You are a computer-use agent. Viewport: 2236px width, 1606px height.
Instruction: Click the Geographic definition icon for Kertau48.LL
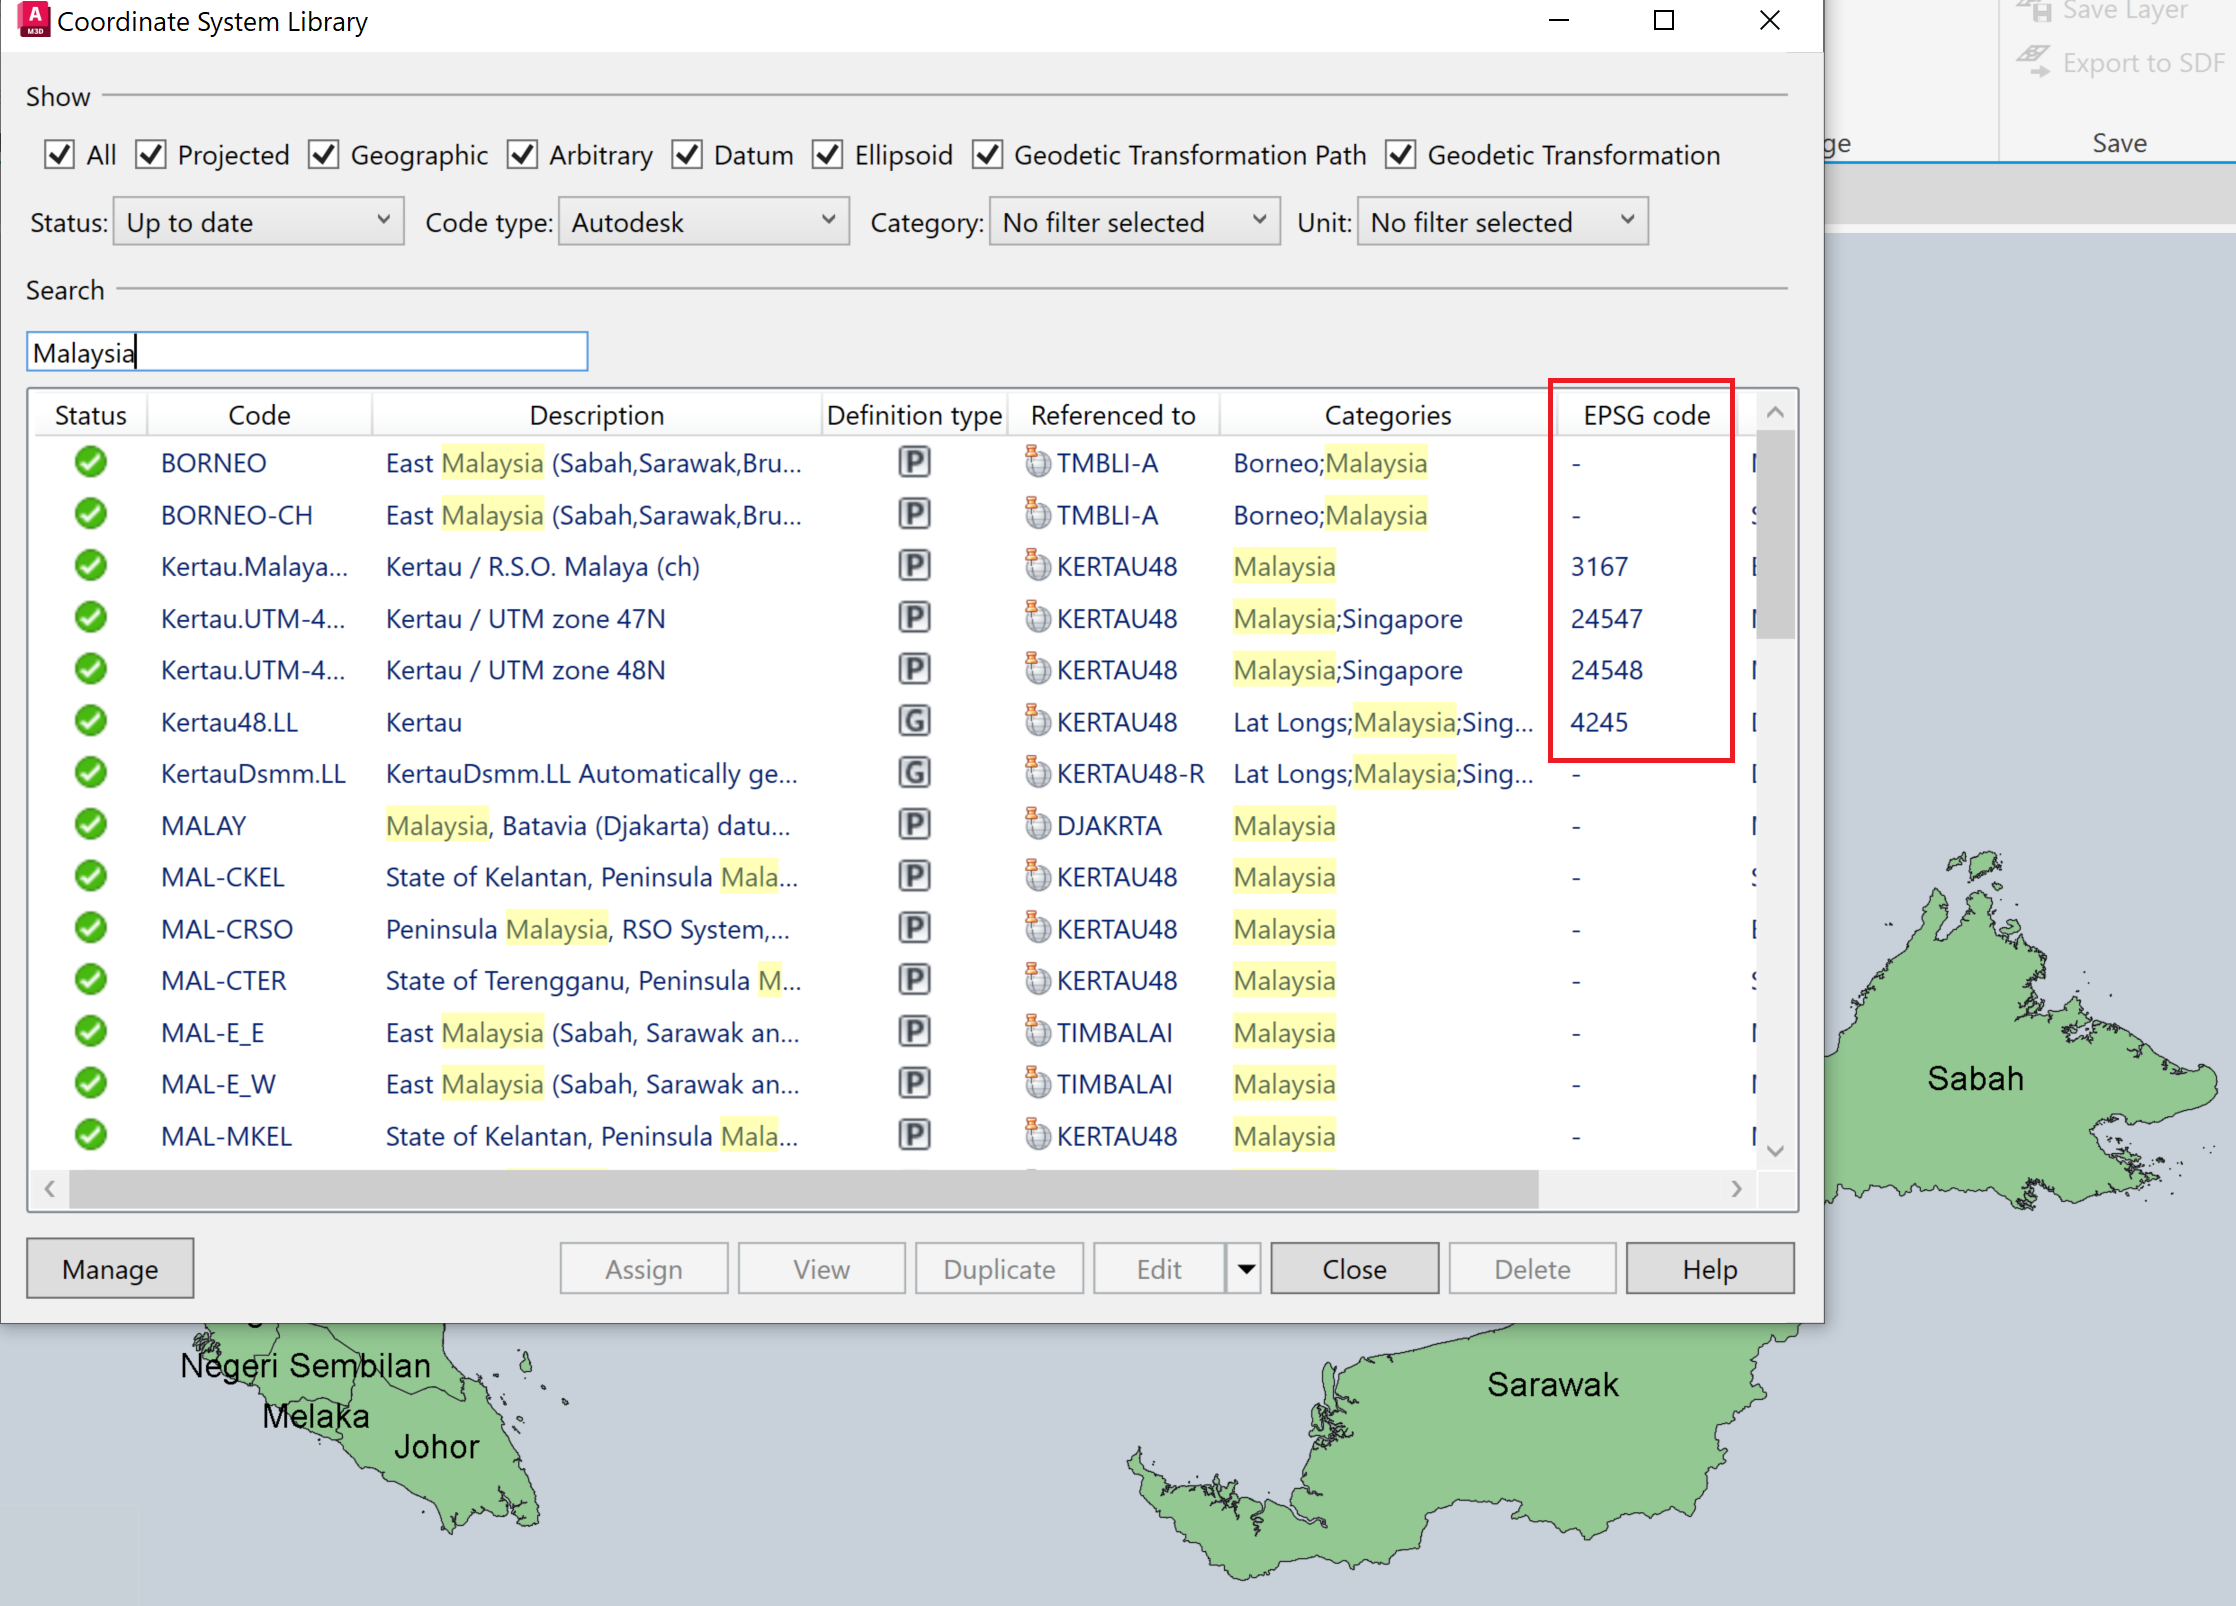click(x=913, y=721)
